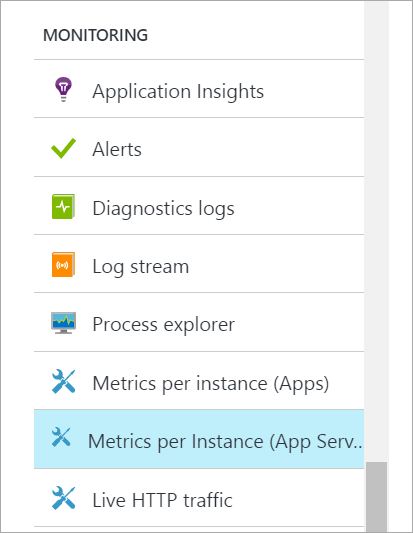Open the Log stream entry
This screenshot has width=413, height=533.
199,264
